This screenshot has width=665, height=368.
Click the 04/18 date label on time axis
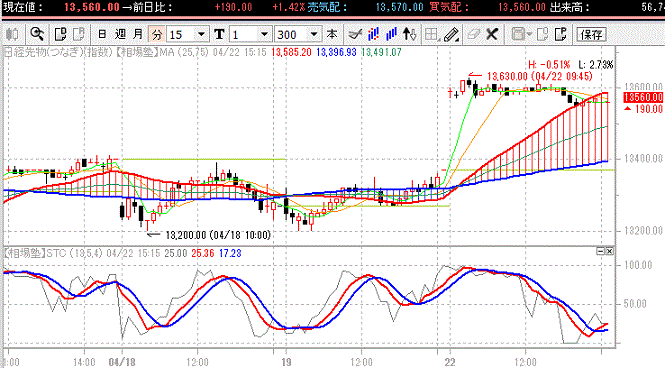[x=122, y=362]
